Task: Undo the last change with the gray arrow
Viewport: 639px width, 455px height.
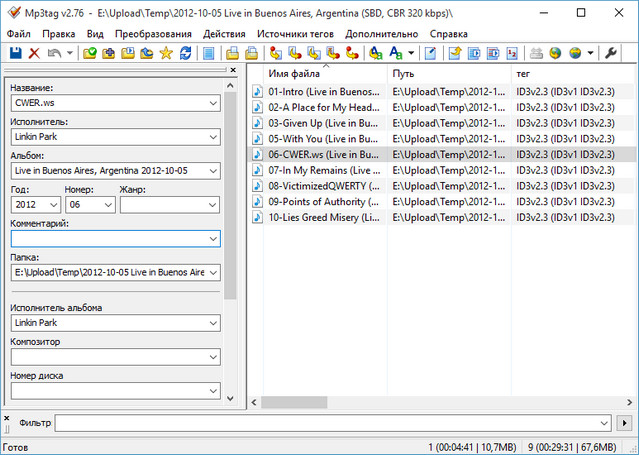Action: click(54, 53)
